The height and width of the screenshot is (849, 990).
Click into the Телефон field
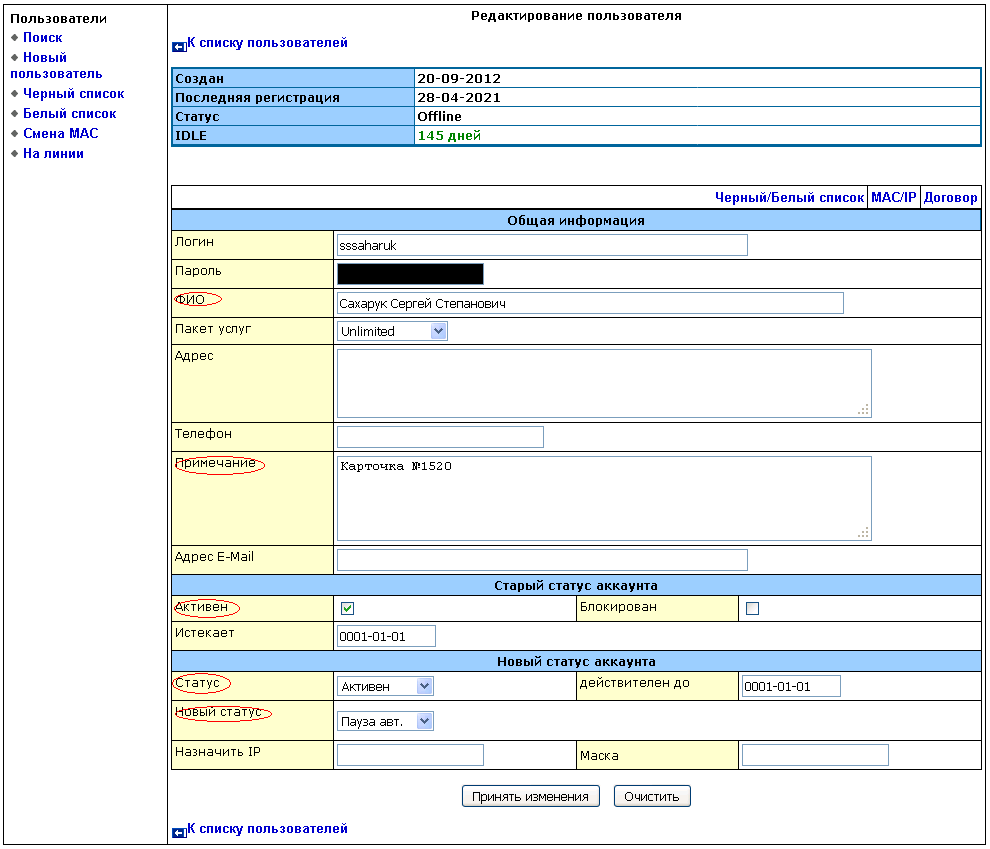440,437
